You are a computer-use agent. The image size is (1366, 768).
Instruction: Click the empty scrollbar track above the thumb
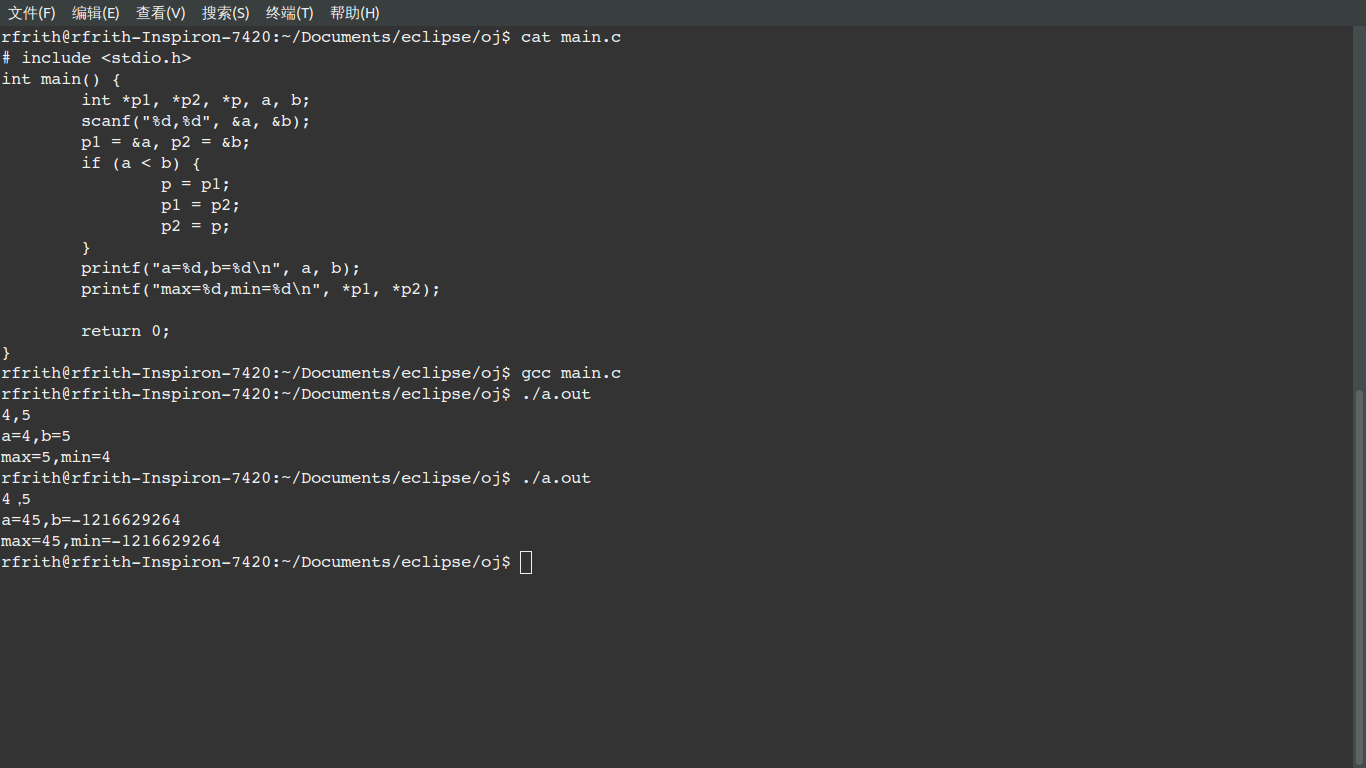tap(1359, 200)
